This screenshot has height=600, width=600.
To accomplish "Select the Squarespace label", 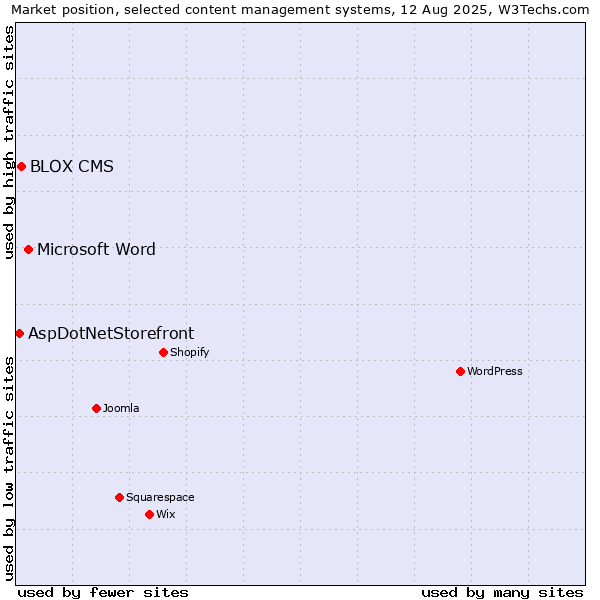I will pos(160,497).
